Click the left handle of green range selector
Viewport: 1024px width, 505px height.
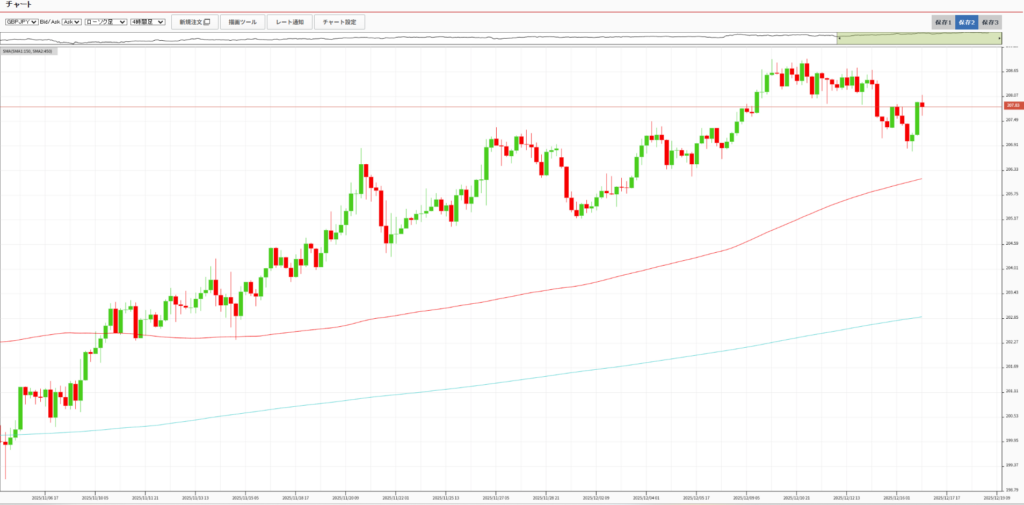pyautogui.click(x=838, y=38)
